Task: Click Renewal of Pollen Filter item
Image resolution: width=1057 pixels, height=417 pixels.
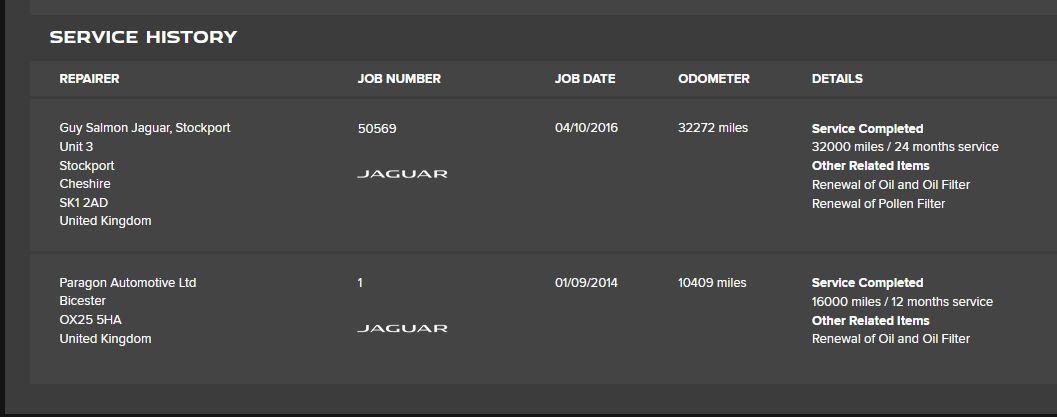Action: point(878,203)
